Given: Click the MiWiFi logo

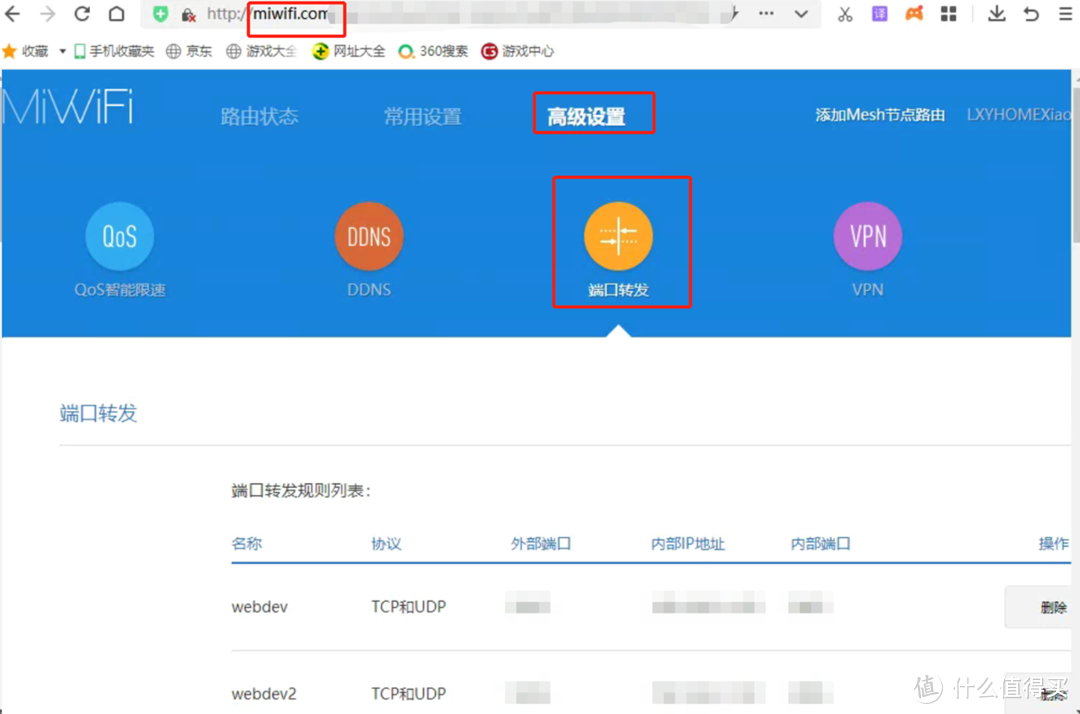Looking at the screenshot, I should [x=68, y=107].
